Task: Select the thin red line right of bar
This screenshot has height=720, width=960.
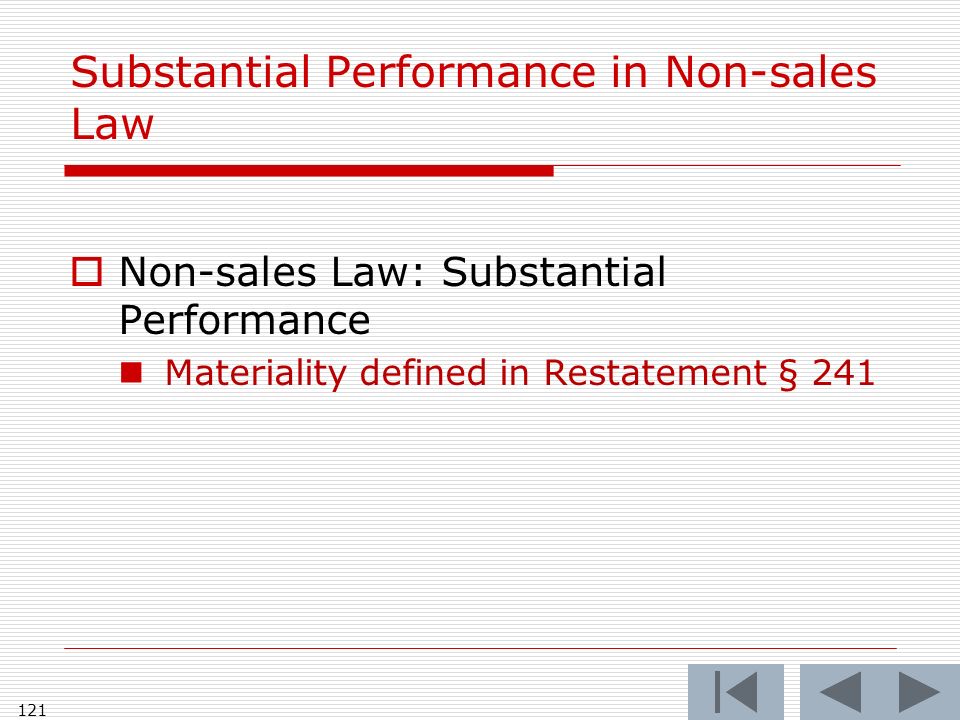Action: [727, 165]
